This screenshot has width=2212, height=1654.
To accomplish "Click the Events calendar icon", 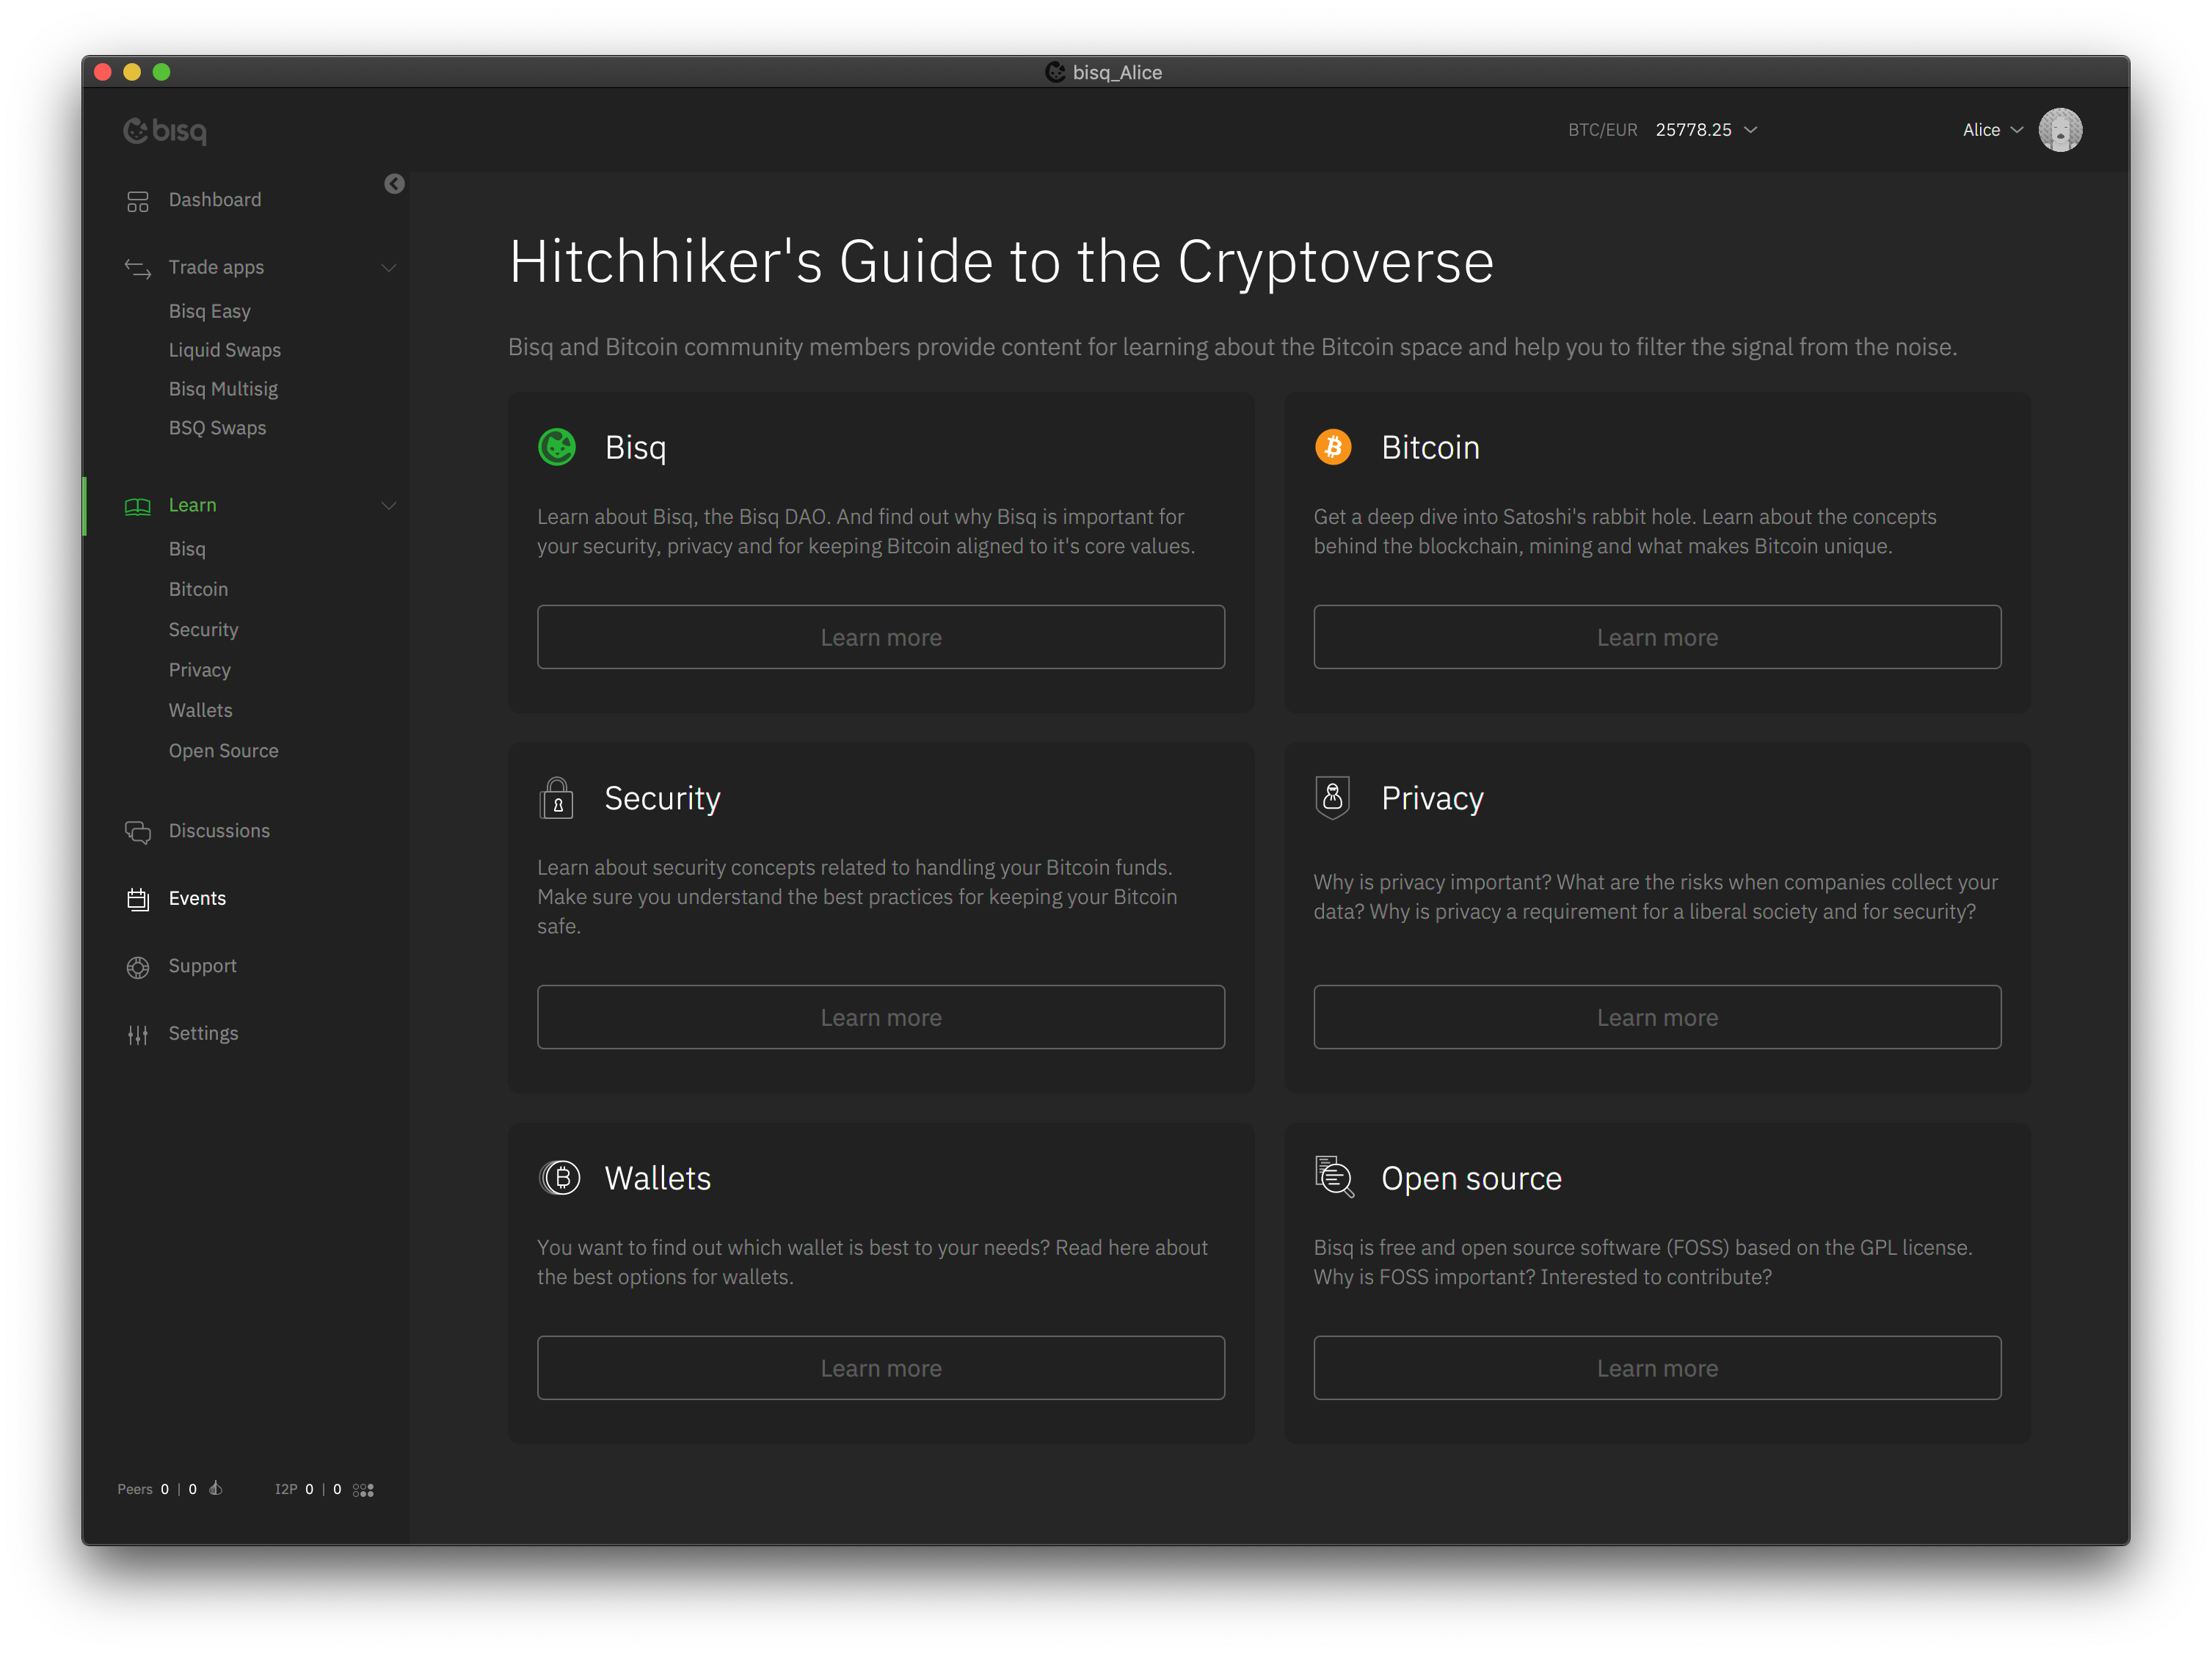I will (138, 899).
